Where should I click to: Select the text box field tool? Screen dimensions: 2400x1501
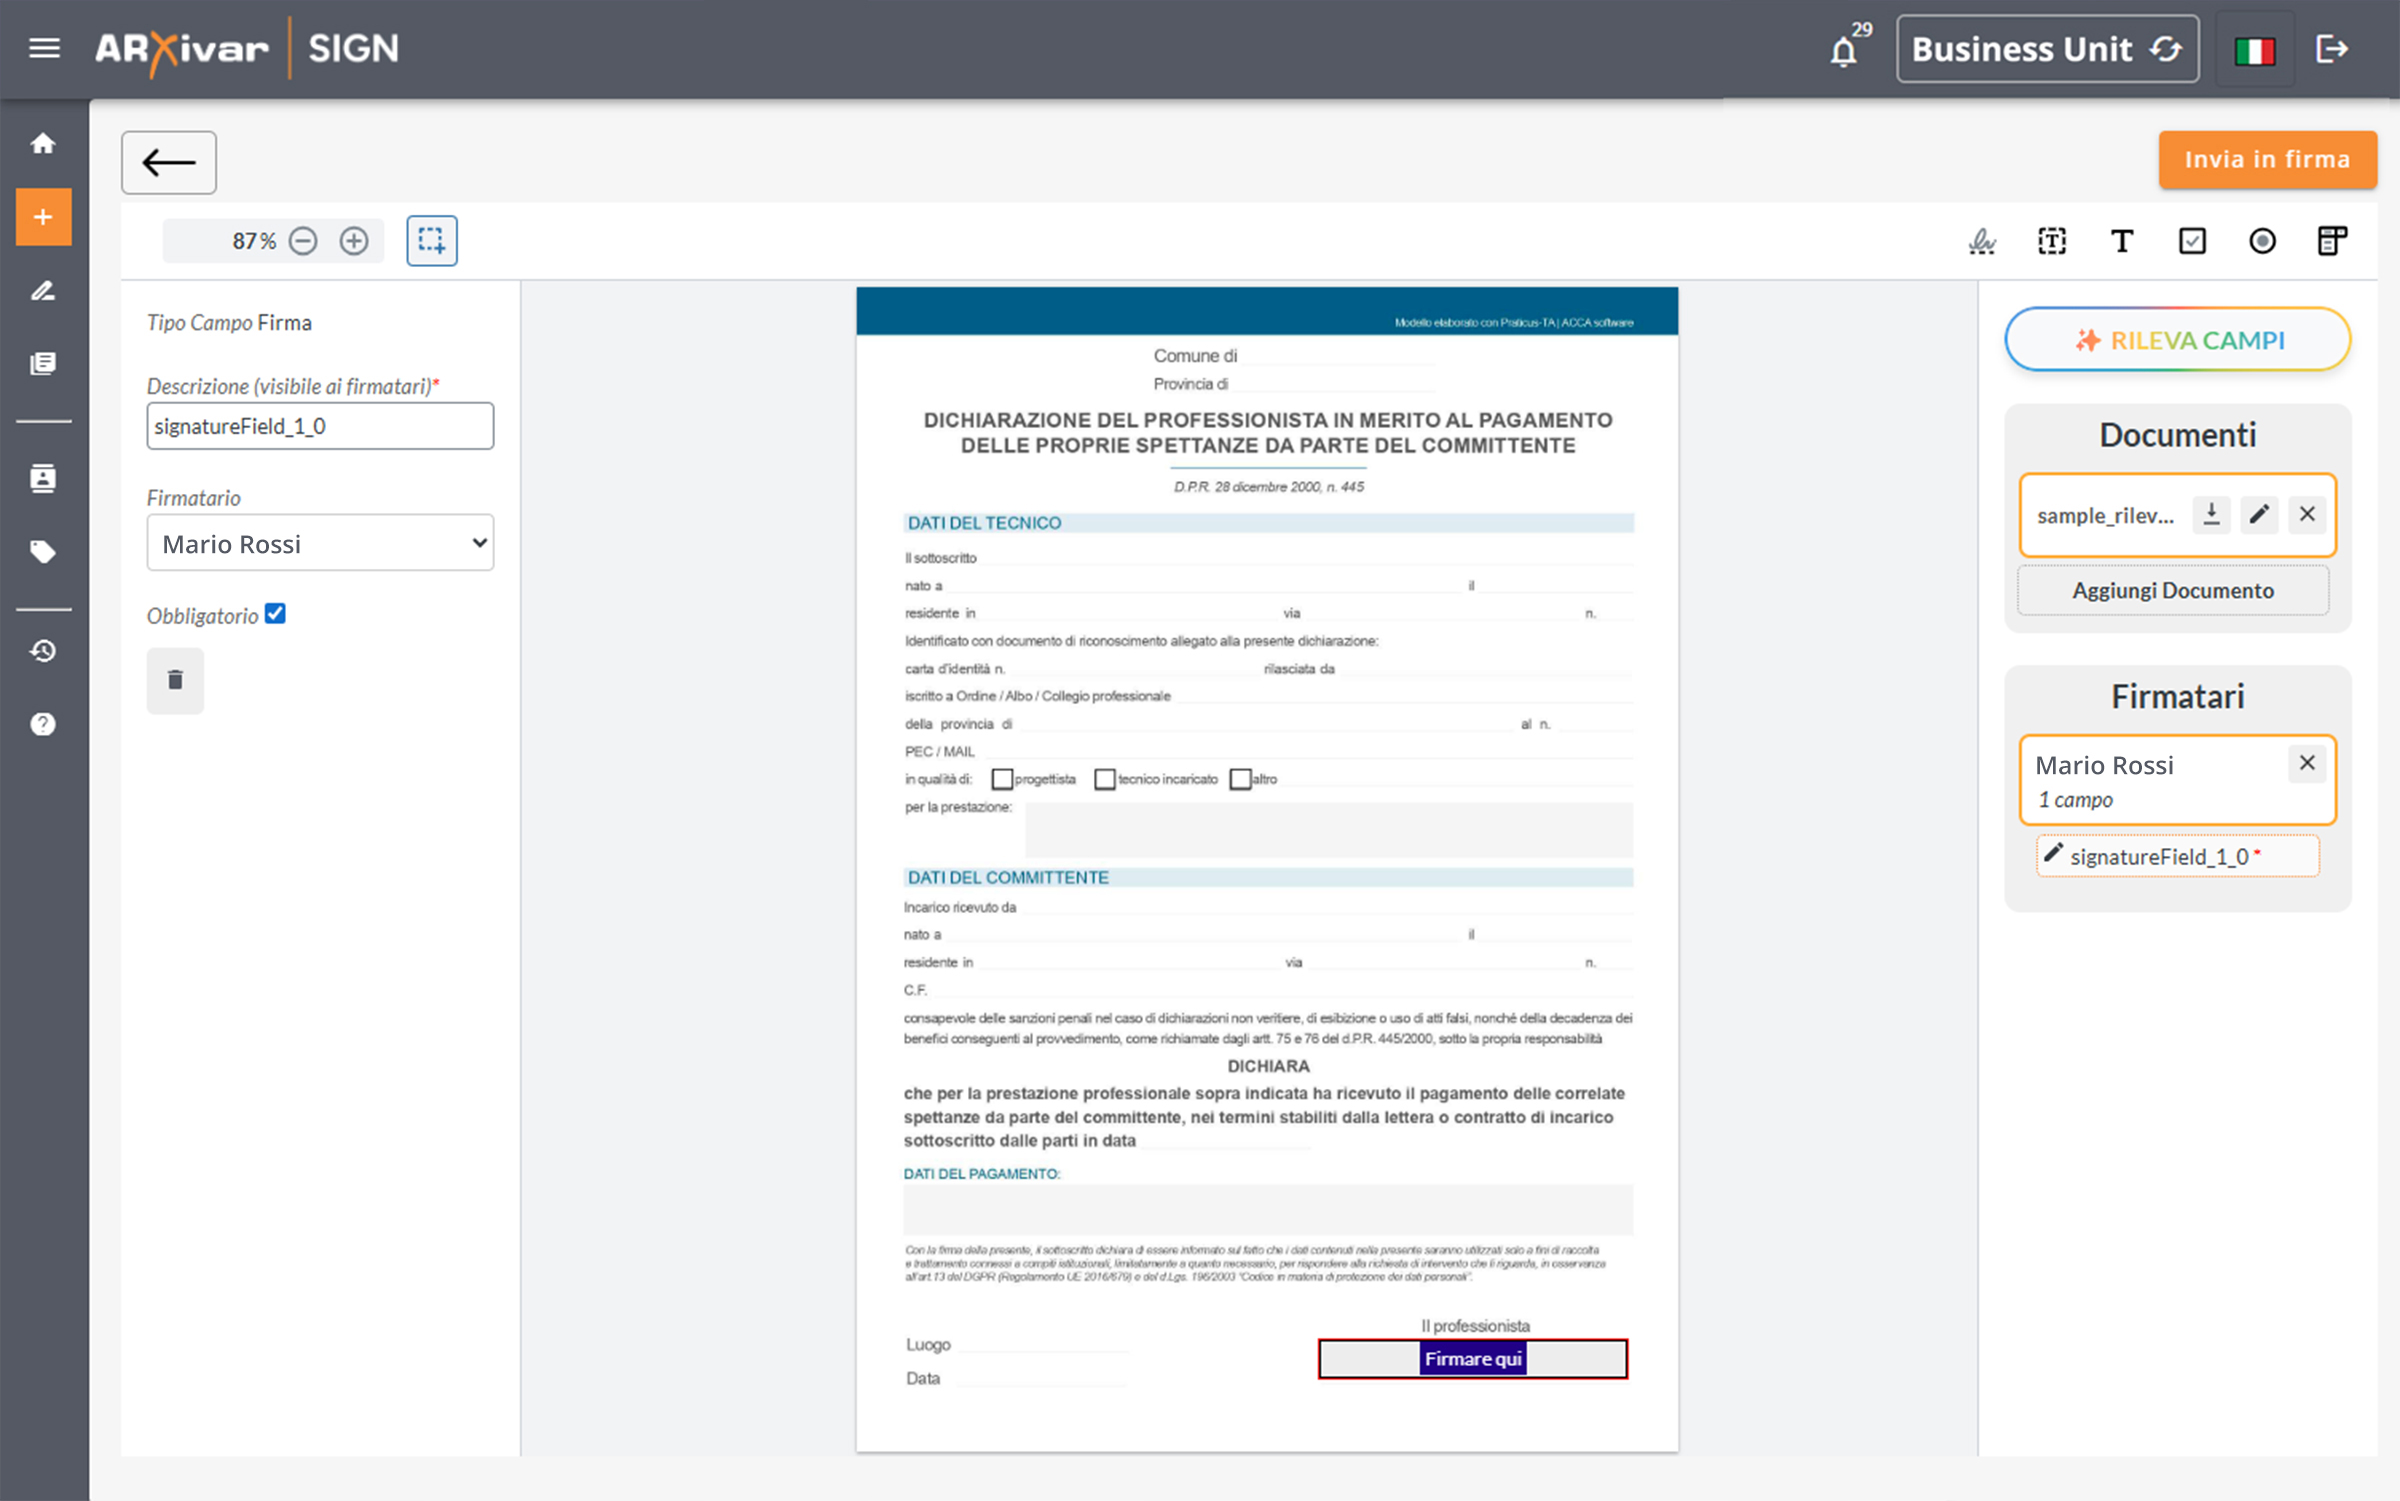[2051, 241]
